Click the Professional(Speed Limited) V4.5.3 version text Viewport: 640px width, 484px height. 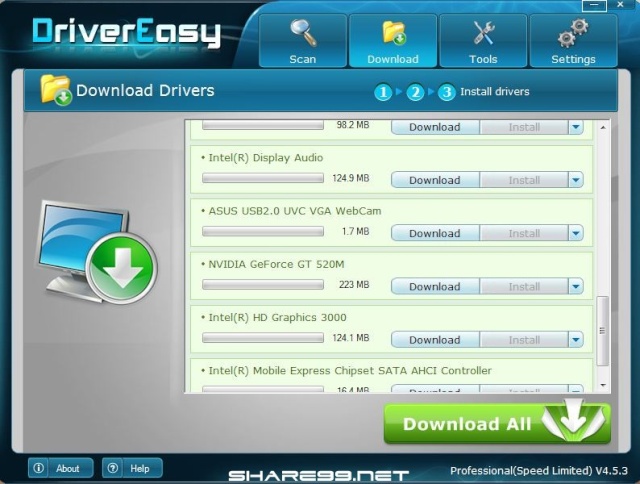click(539, 471)
